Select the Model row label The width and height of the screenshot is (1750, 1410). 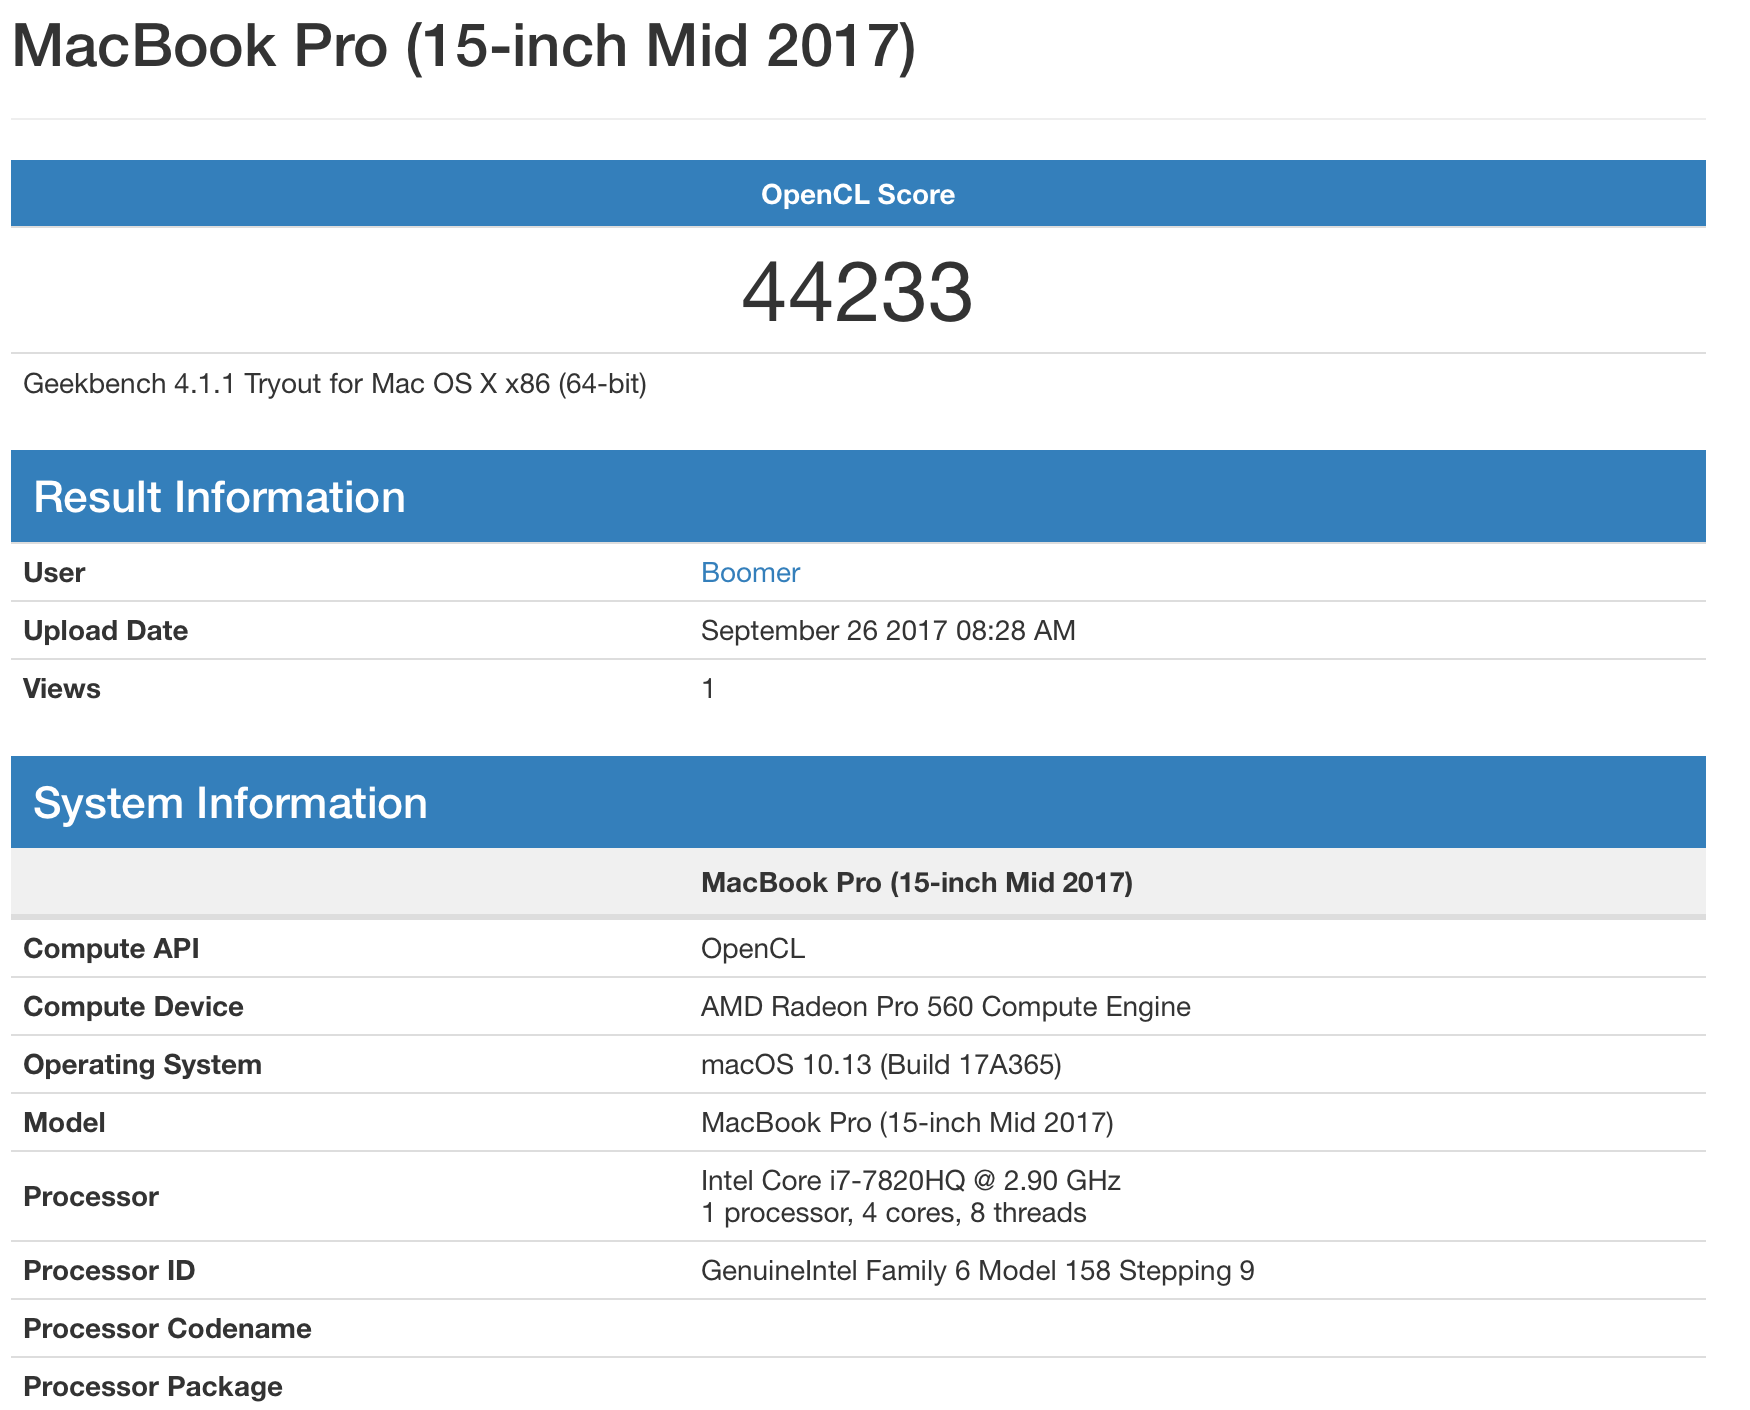[x=64, y=1123]
